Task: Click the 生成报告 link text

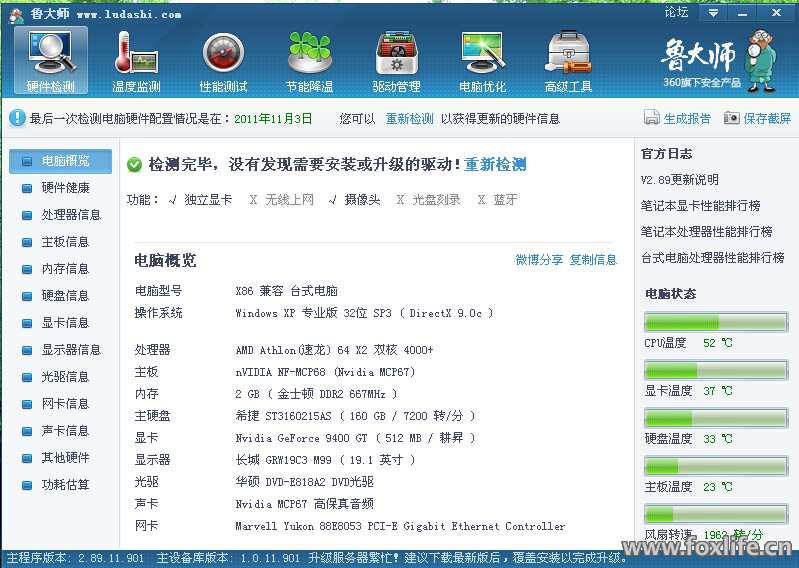Action: (x=687, y=119)
